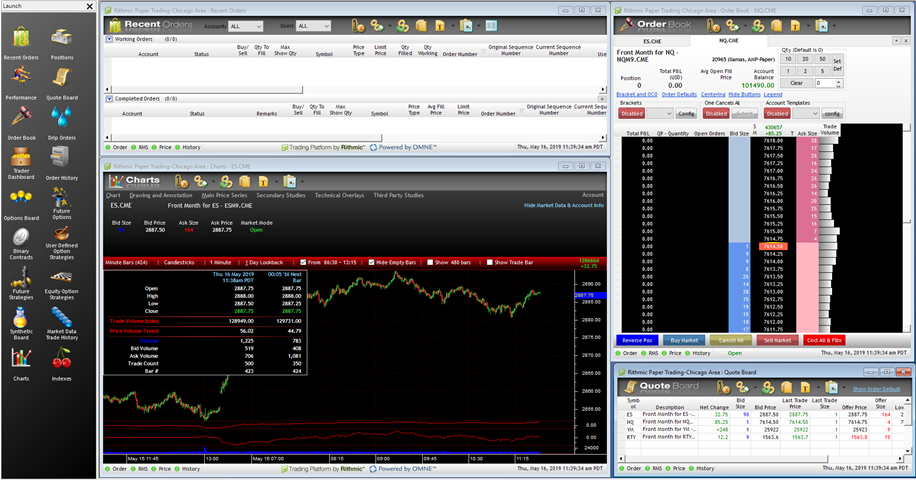Open User Defined Option Strategies

[x=61, y=243]
